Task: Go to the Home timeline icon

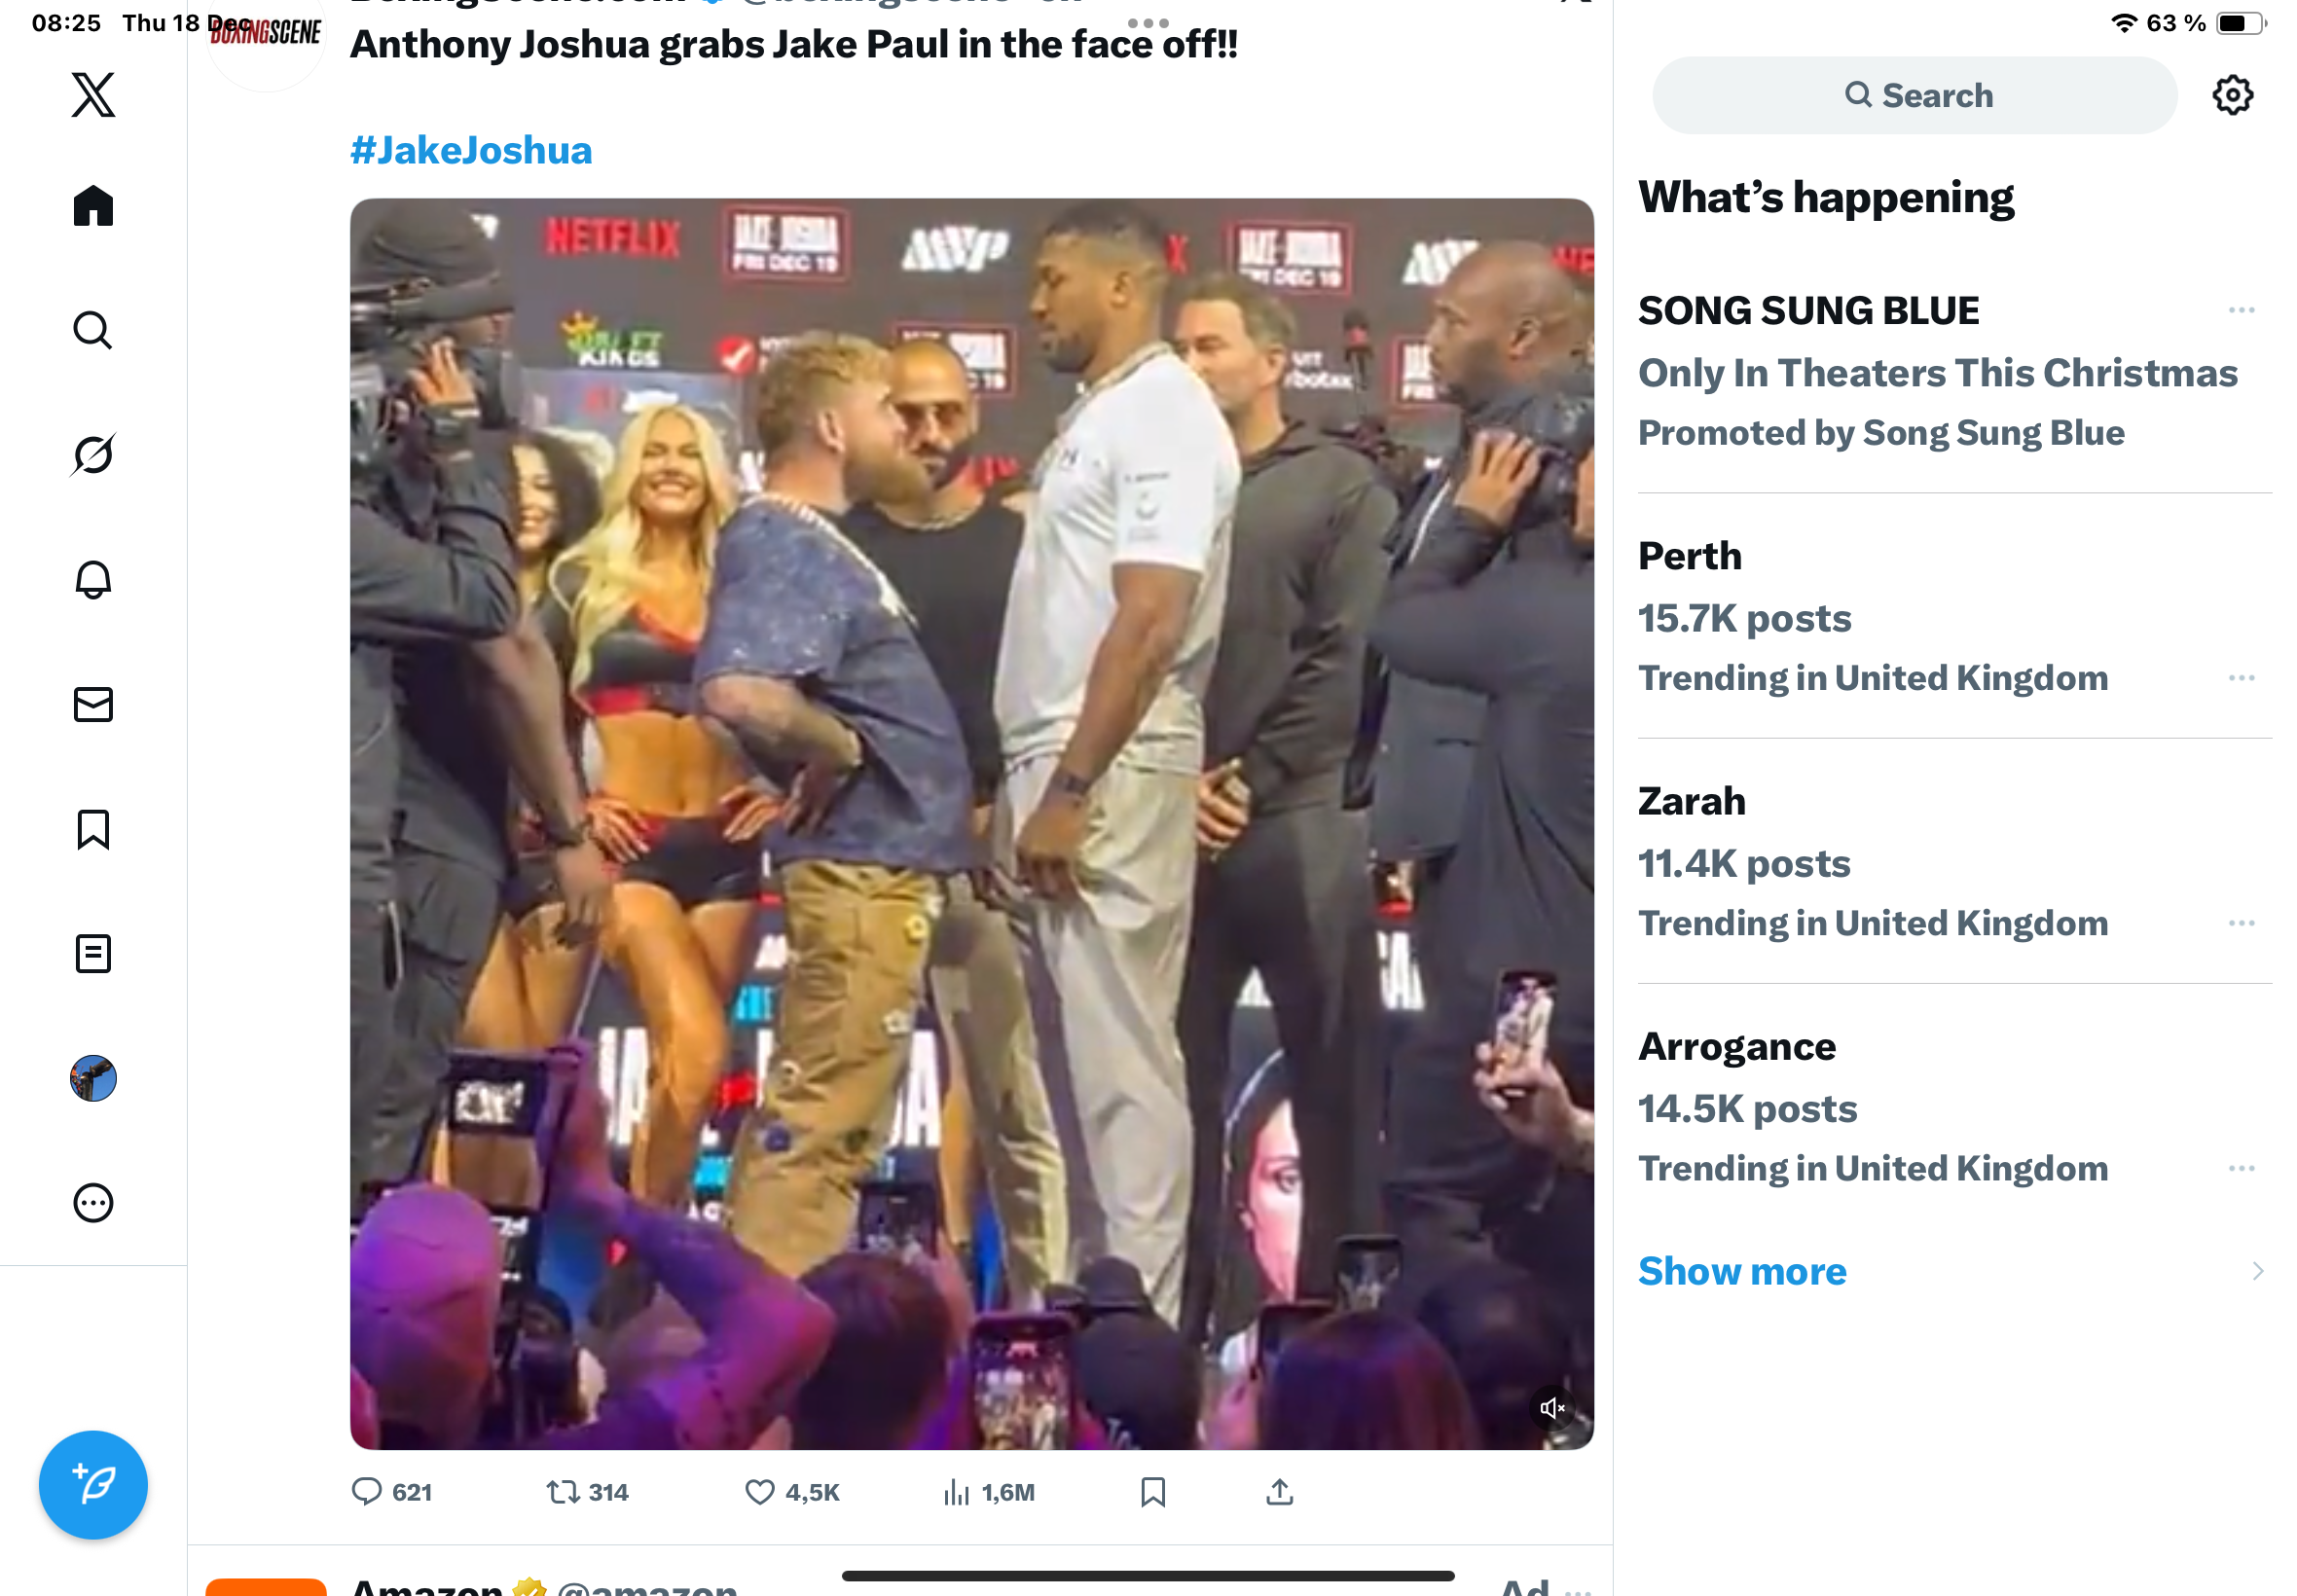Action: 93,206
